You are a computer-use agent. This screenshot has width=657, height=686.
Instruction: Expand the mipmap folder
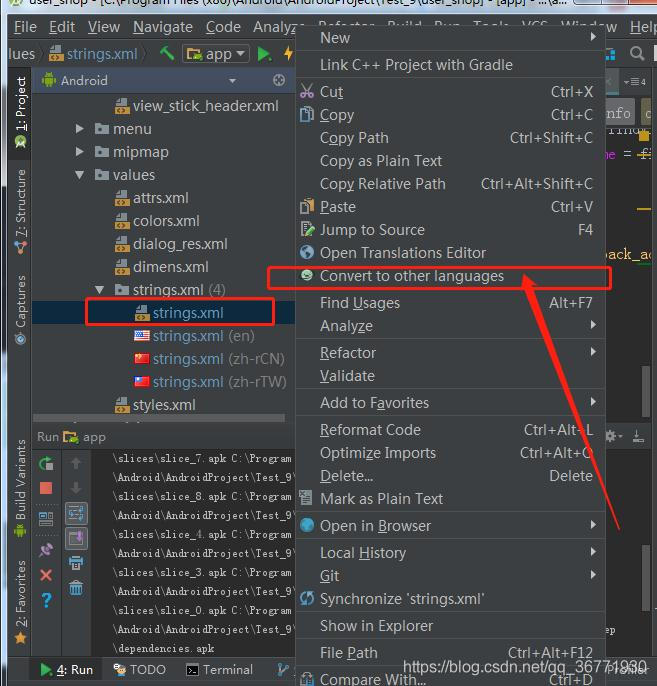pyautogui.click(x=79, y=152)
